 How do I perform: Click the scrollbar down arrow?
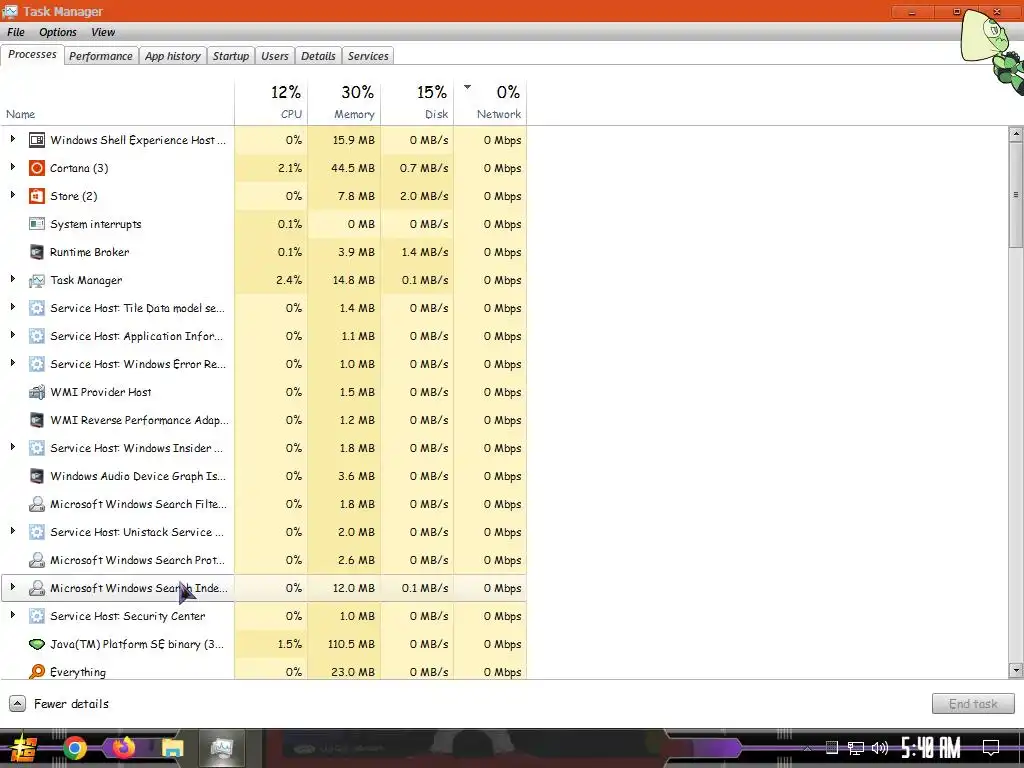tap(1016, 670)
